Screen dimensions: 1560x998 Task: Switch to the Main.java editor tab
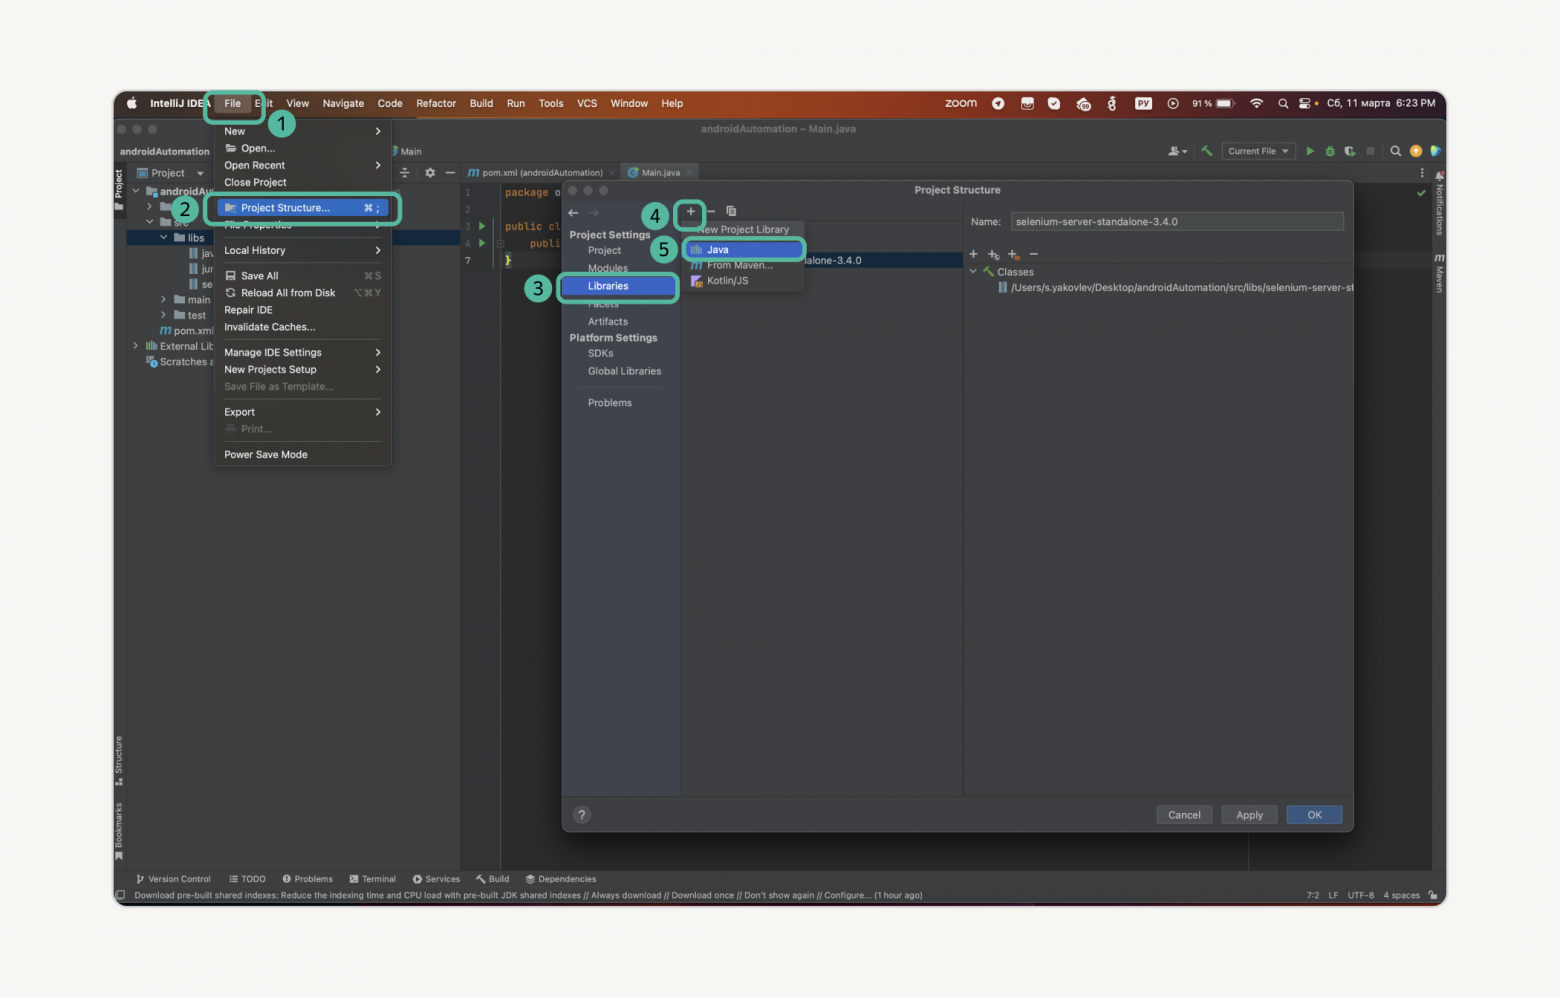660,172
